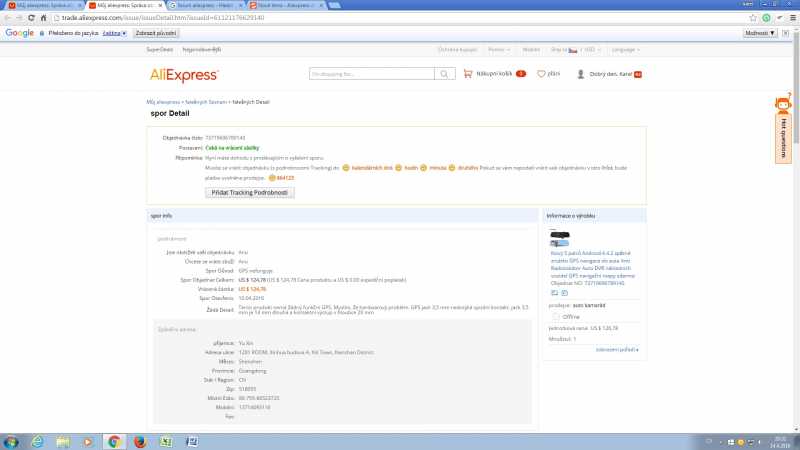Image resolution: width=800 pixels, height=450 pixels.
Task: Open the Můj aliexpress breadcrumb link
Action: pyautogui.click(x=163, y=102)
